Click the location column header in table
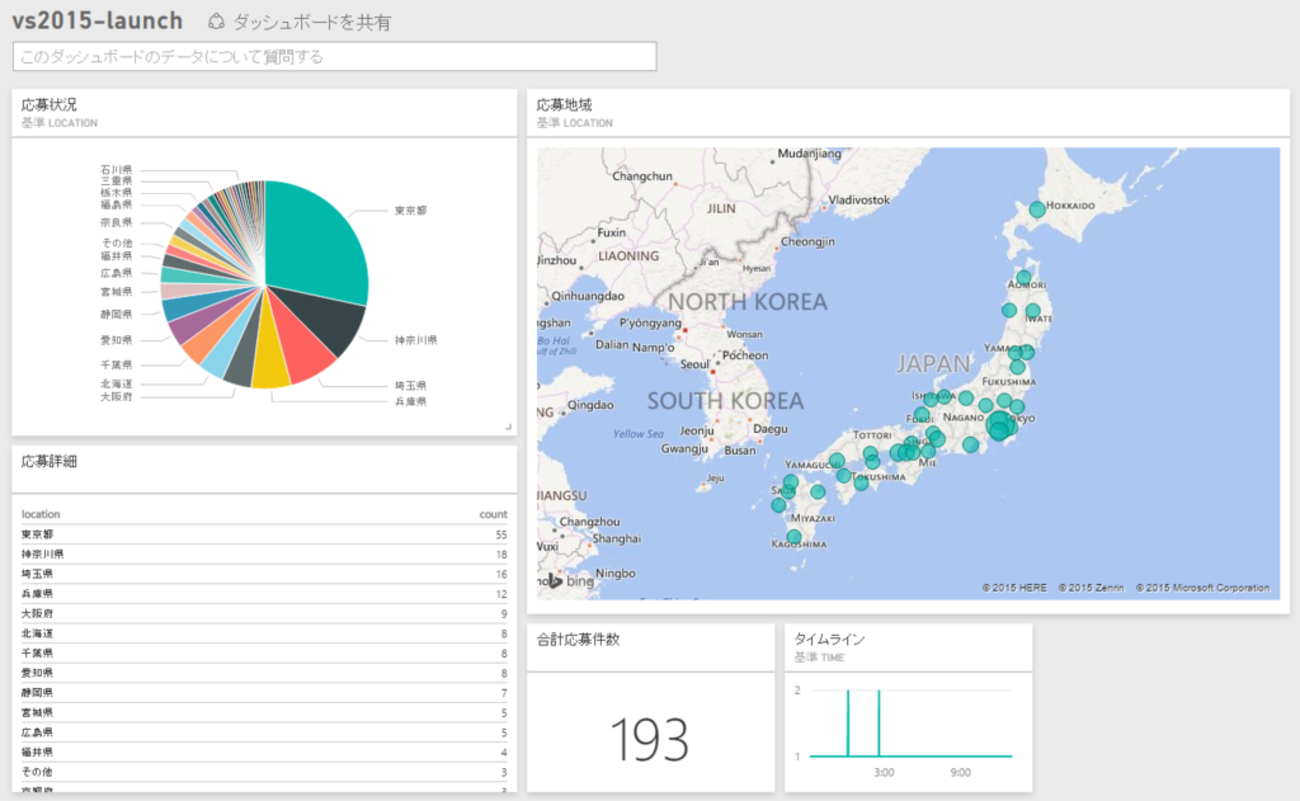 click(x=41, y=514)
